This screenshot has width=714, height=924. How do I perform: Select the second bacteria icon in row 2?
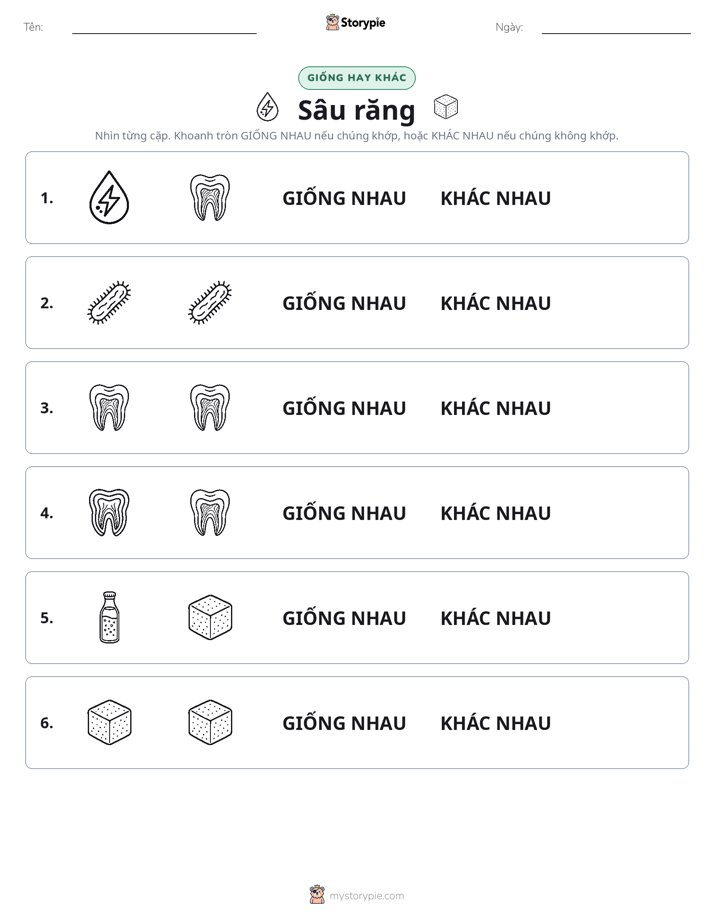(210, 302)
